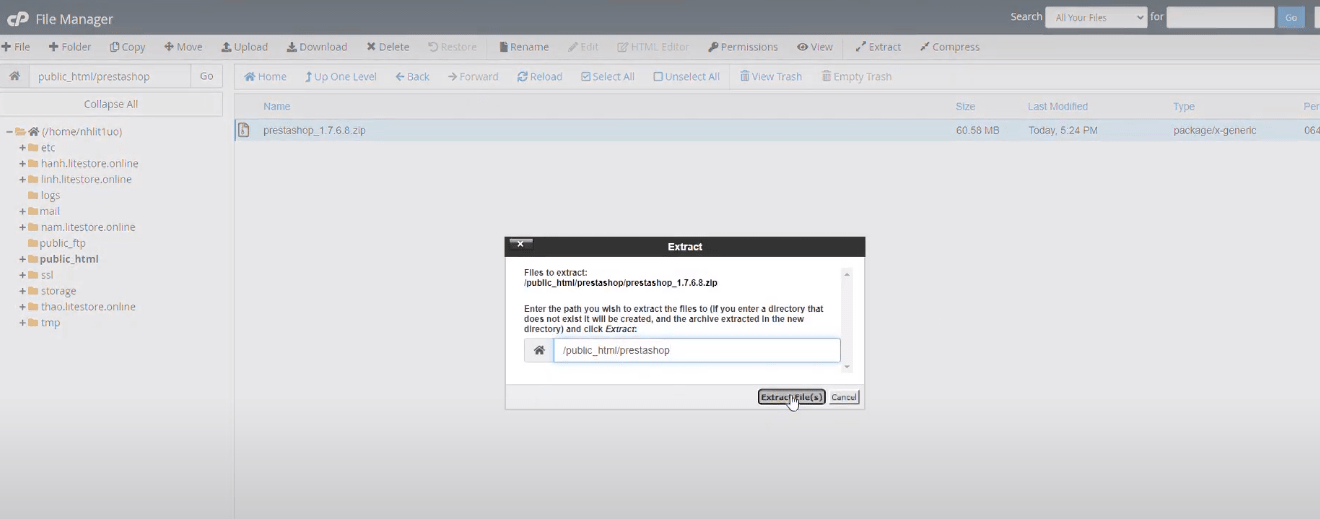Click the home icon beside path field
The image size is (1320, 519).
pyautogui.click(x=15, y=76)
